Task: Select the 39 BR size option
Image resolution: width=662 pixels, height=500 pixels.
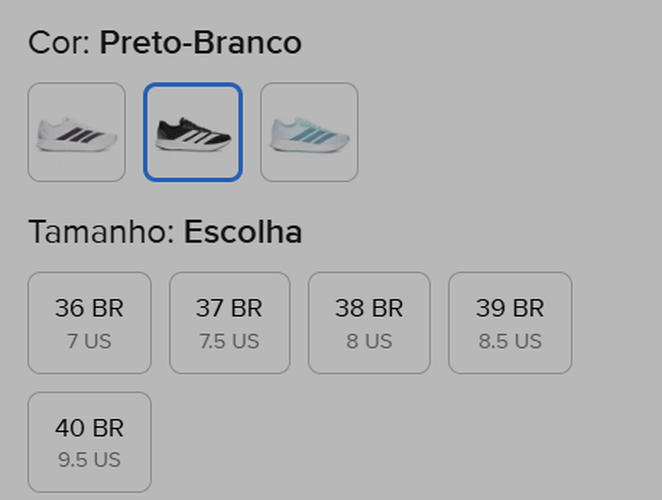Action: coord(510,322)
